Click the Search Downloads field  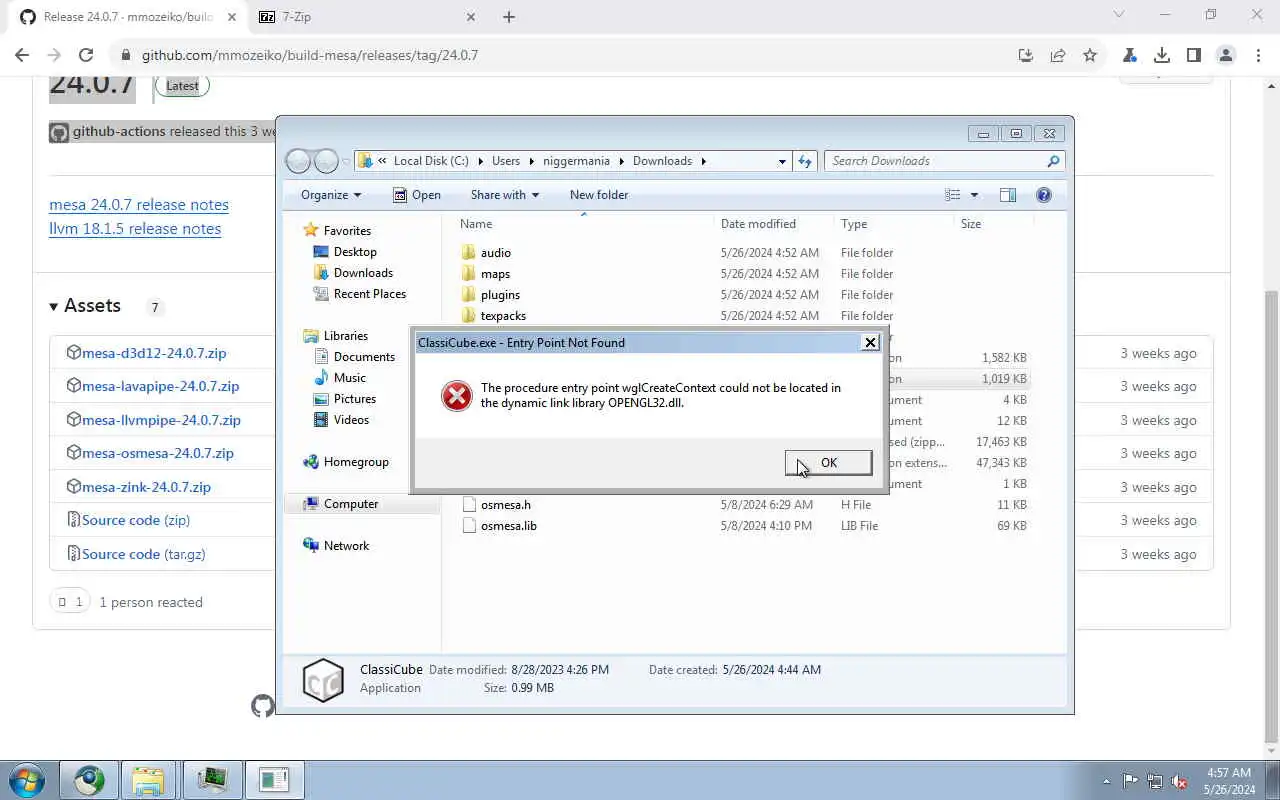tap(944, 161)
